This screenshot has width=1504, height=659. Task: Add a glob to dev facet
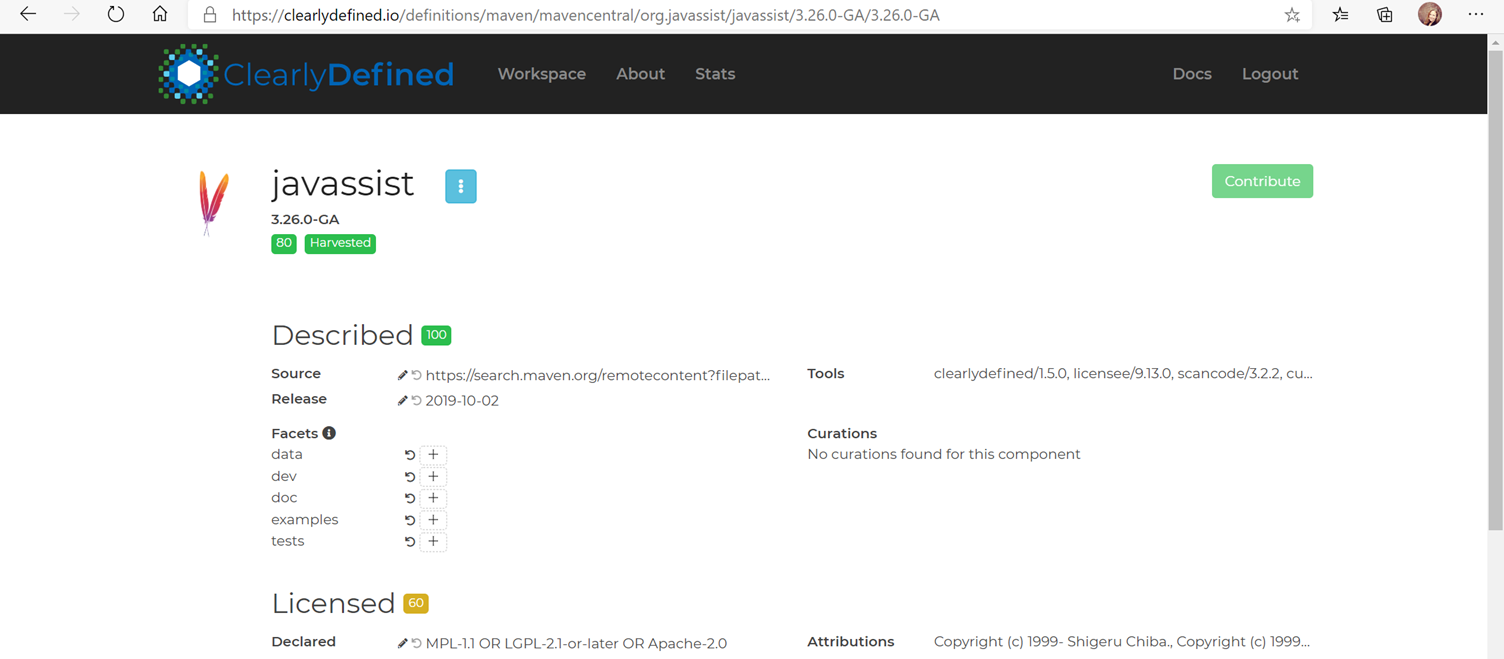433,477
